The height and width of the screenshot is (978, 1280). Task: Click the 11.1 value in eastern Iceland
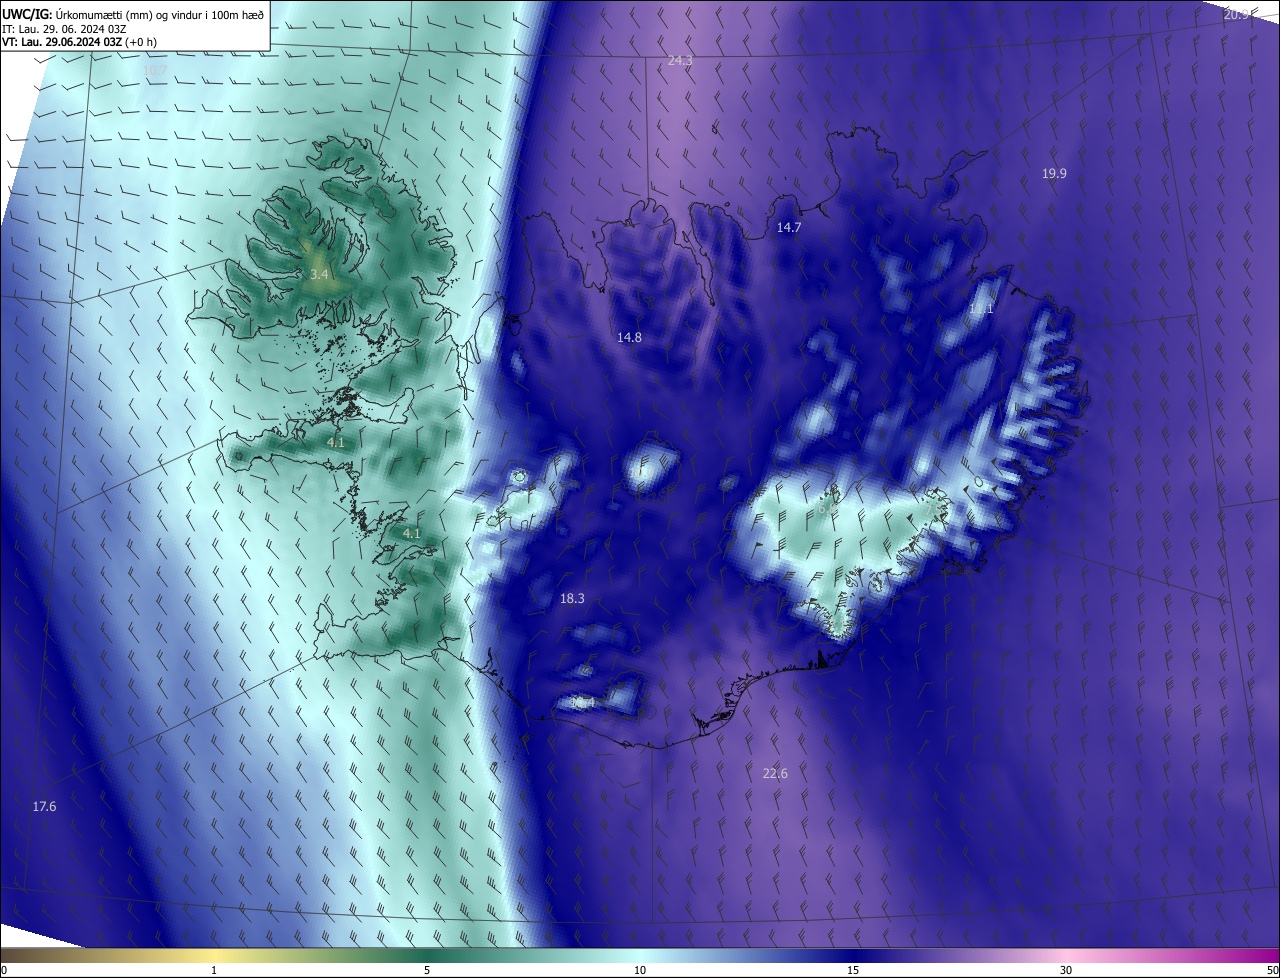point(981,309)
